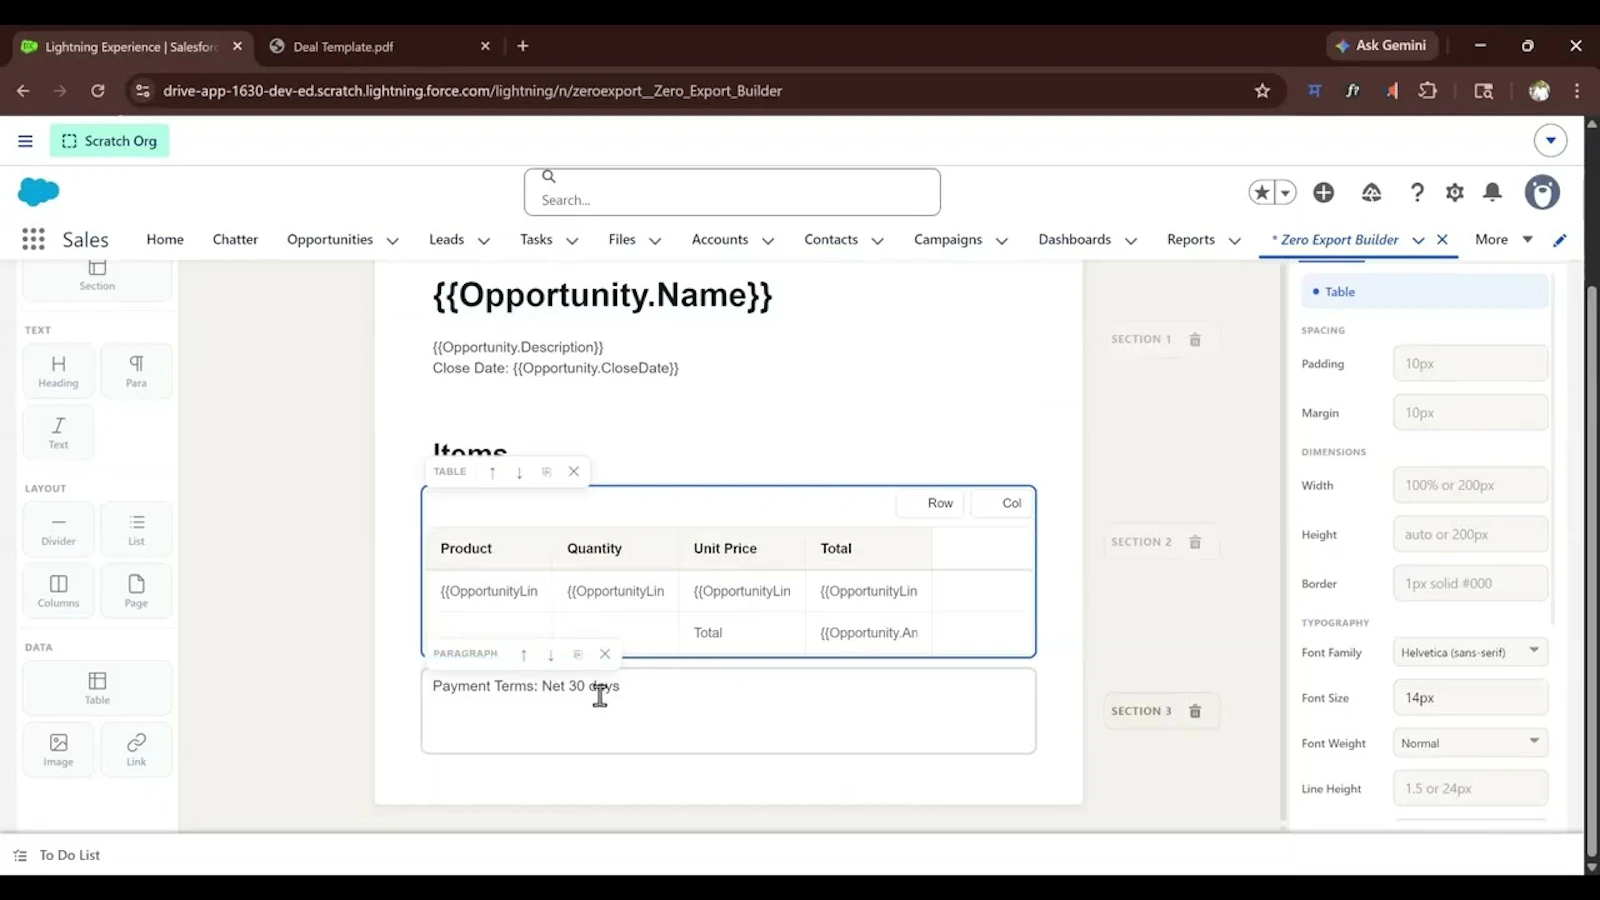
Task: Delete Section 1 with trash icon
Action: point(1194,340)
